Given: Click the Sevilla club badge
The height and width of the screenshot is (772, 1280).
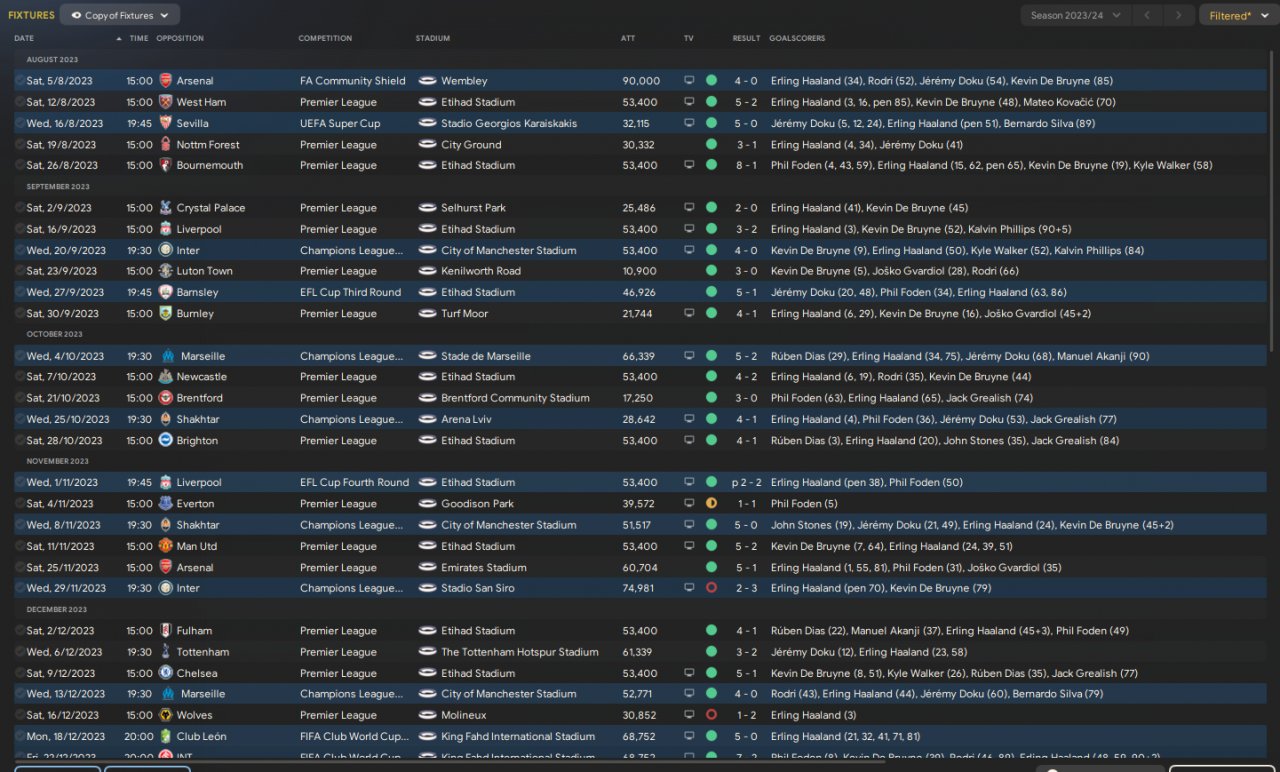Looking at the screenshot, I should pos(166,124).
